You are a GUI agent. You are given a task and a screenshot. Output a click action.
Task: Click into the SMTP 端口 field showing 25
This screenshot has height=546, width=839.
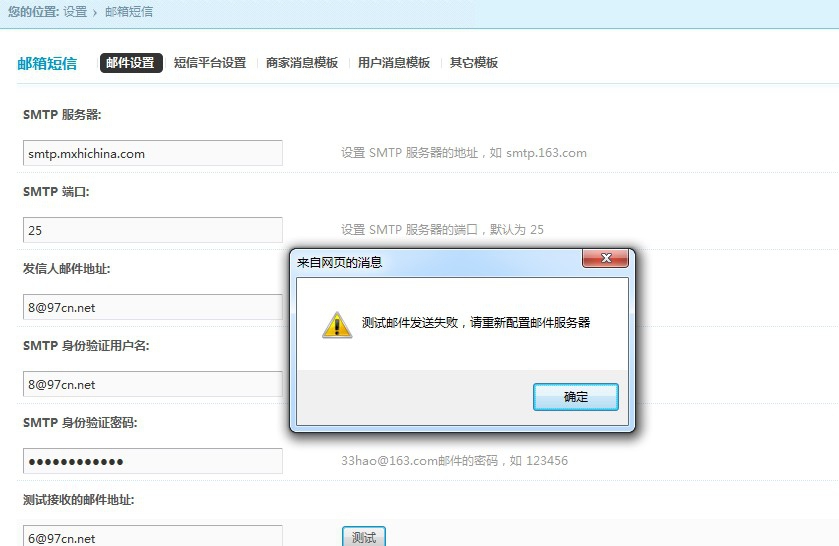152,230
